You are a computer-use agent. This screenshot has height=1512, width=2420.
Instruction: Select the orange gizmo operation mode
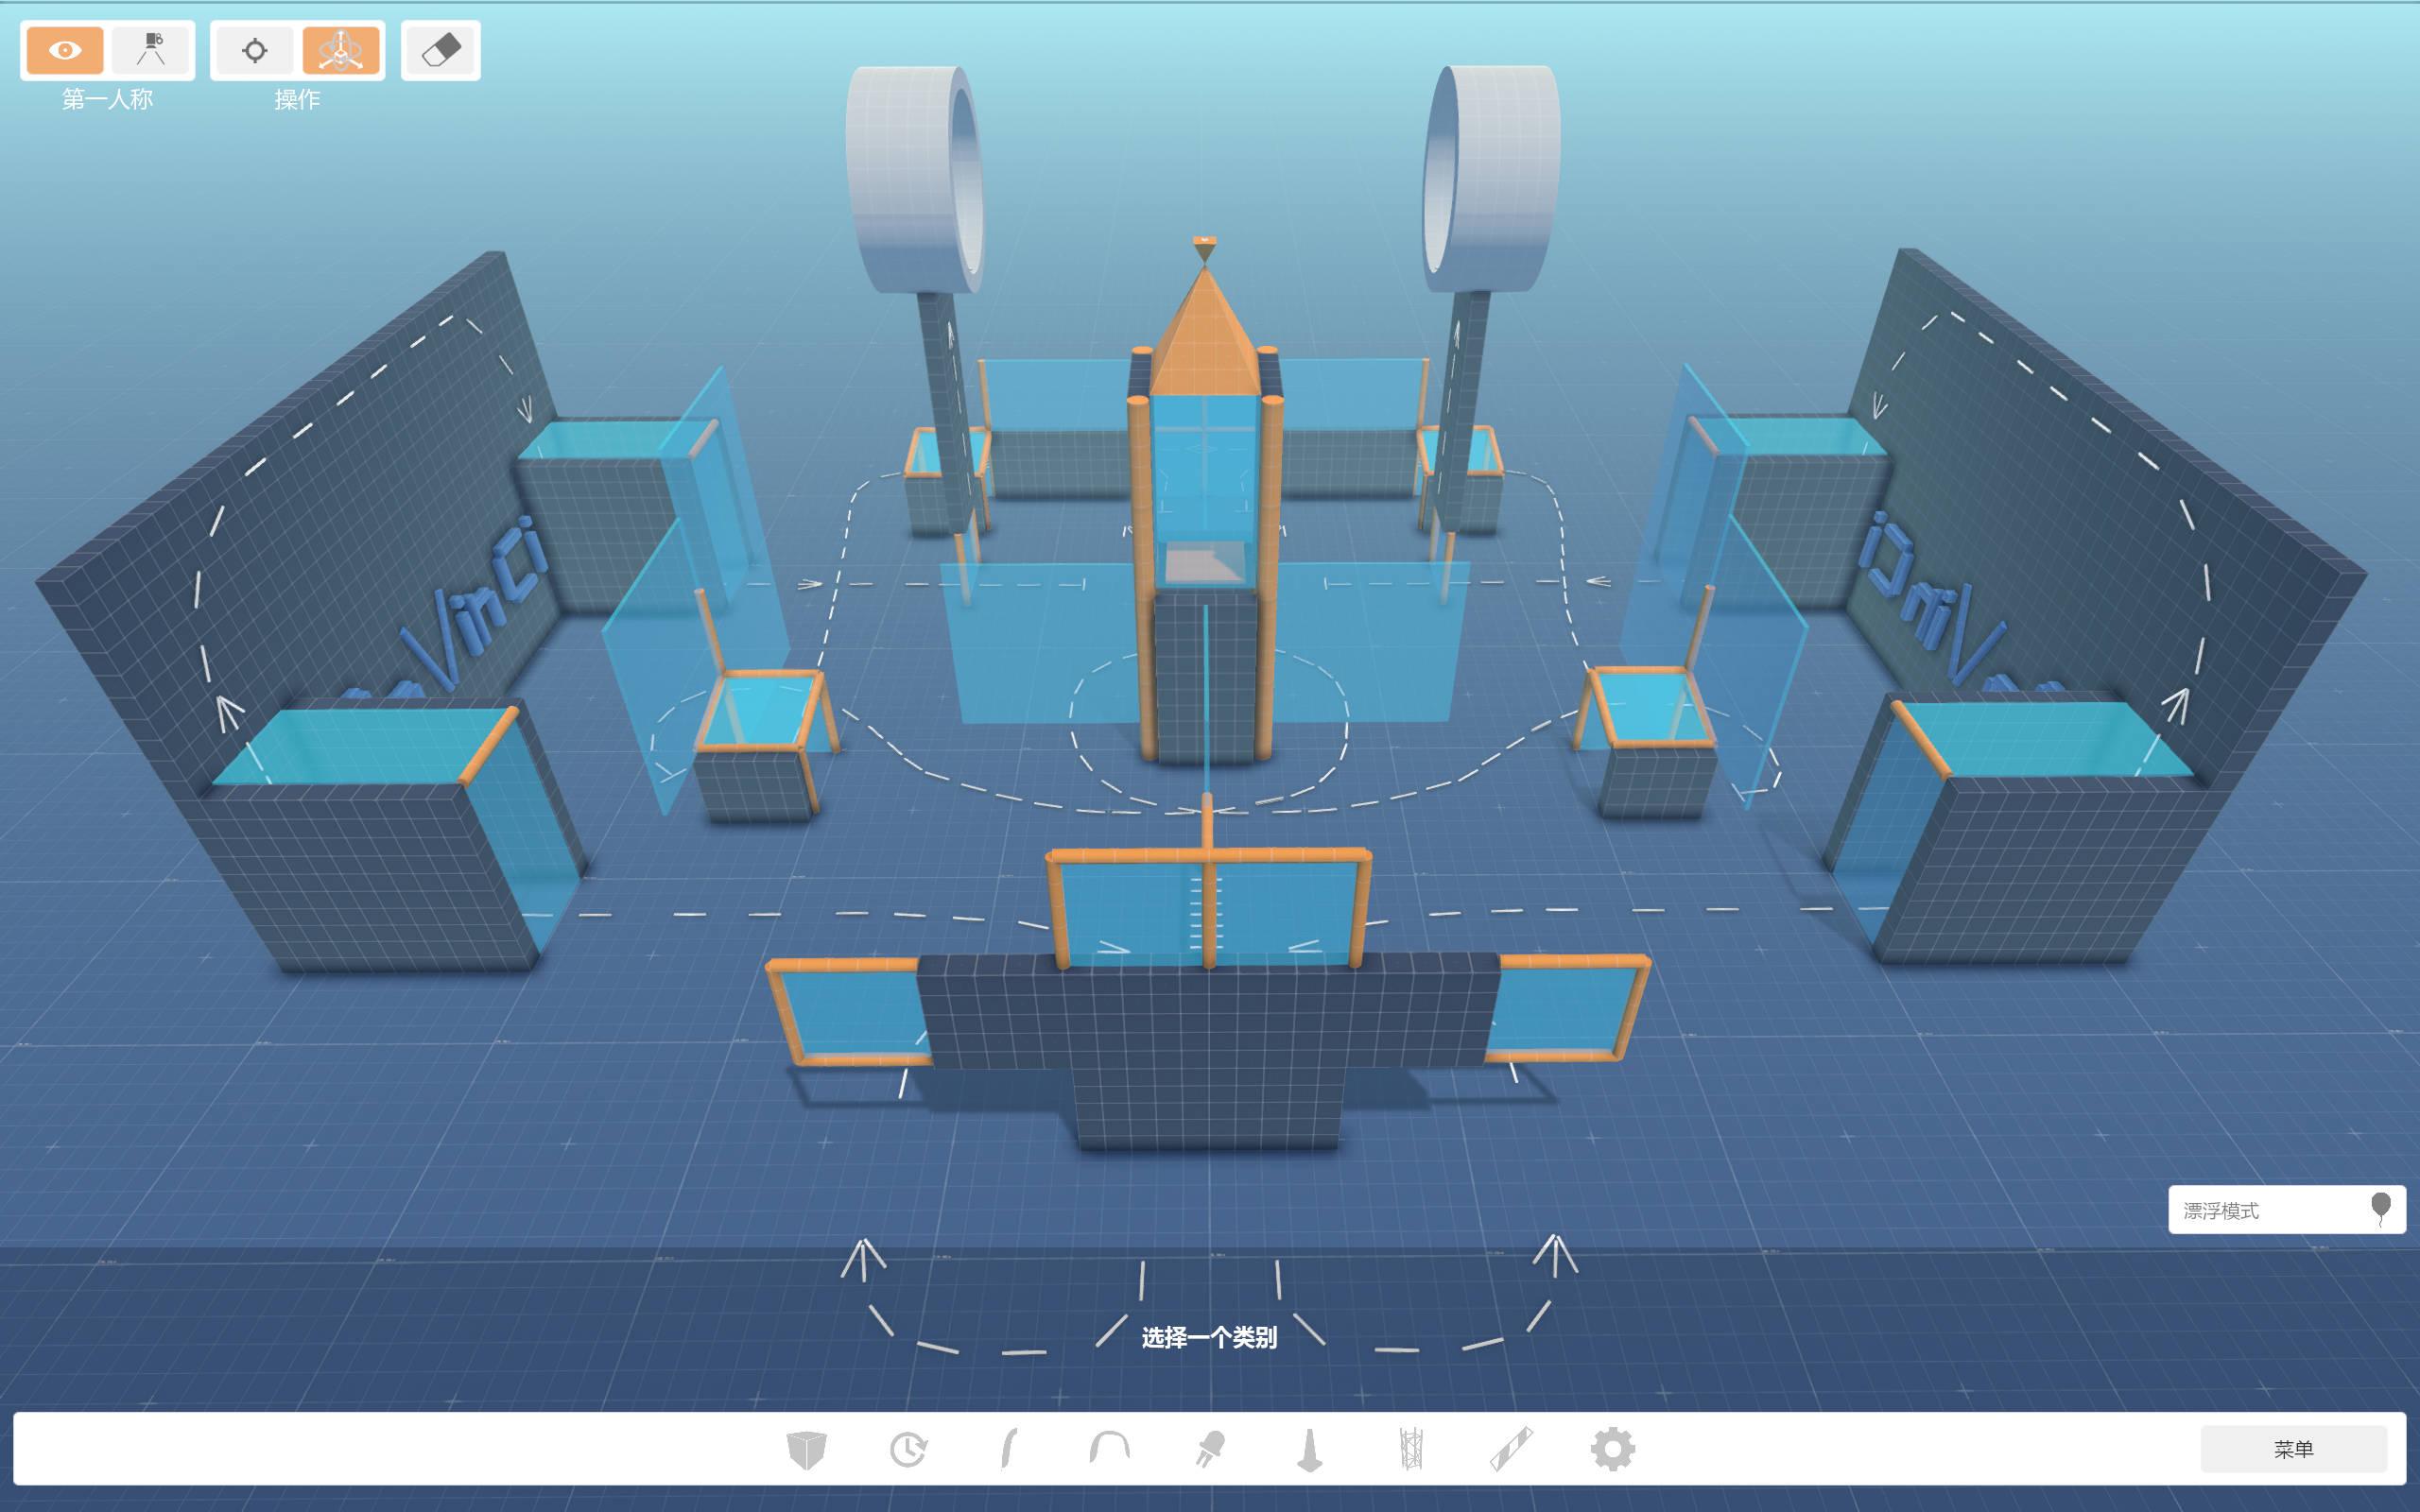coord(341,50)
